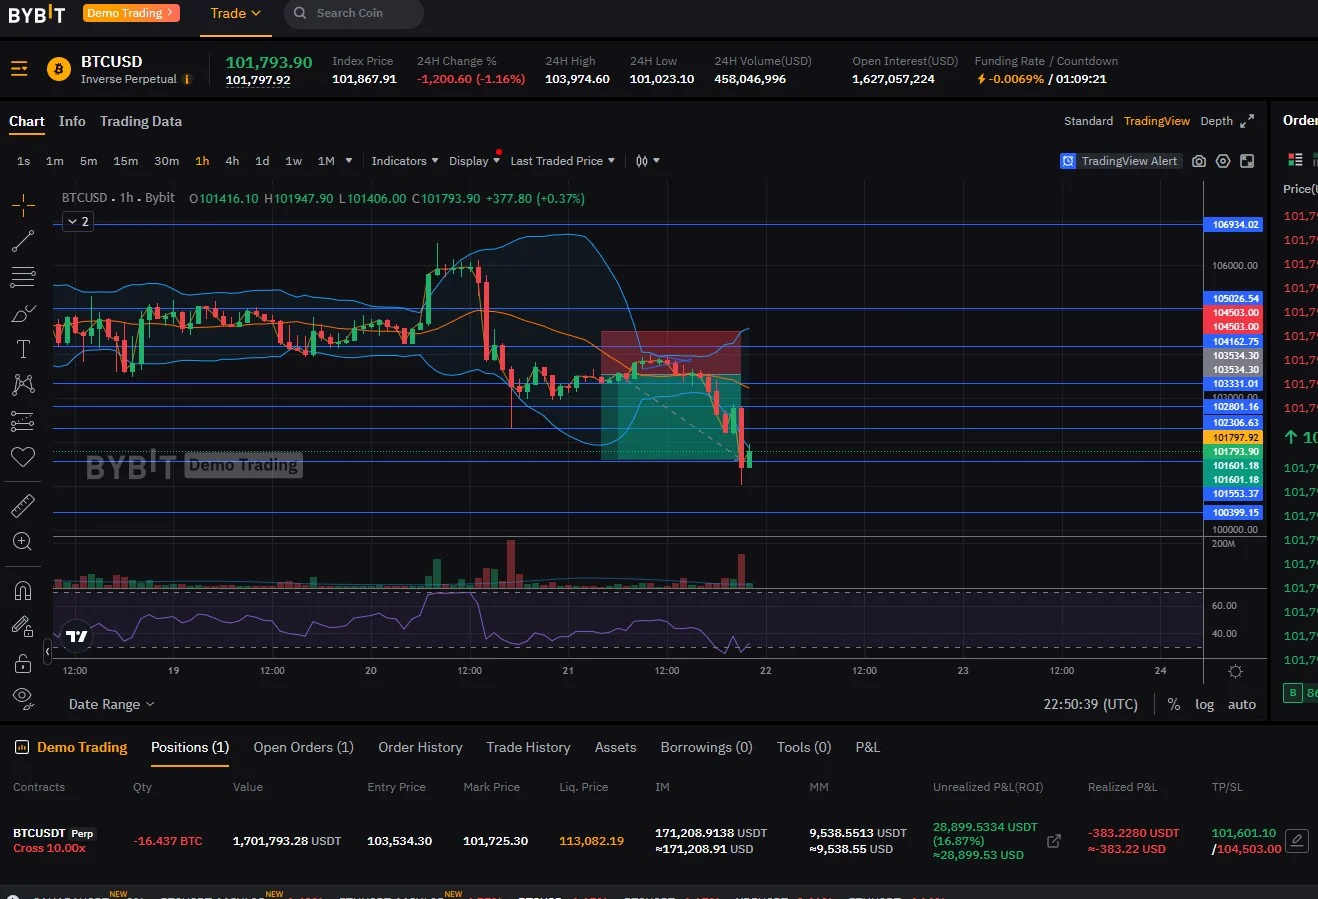Switch to the Info tab

click(72, 121)
